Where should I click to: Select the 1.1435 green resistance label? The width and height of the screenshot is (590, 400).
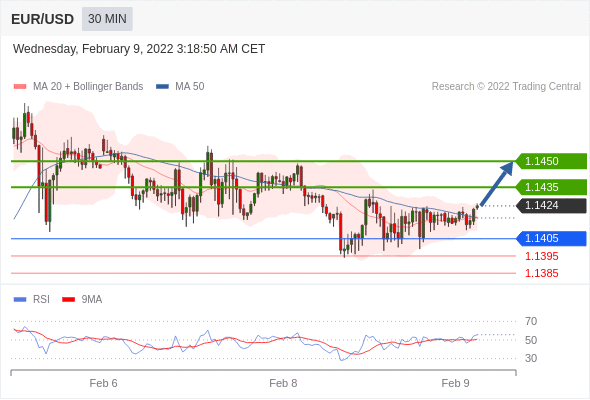coord(551,187)
